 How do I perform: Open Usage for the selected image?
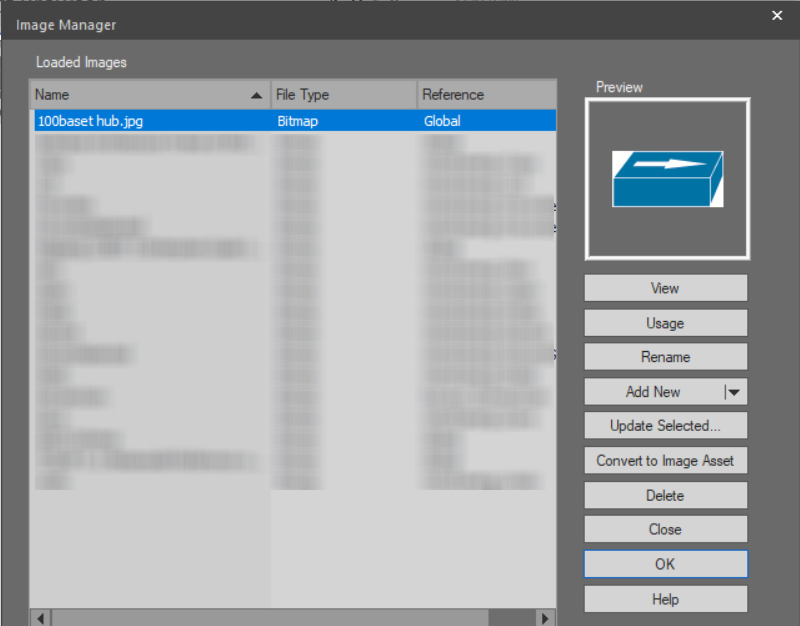tap(665, 323)
